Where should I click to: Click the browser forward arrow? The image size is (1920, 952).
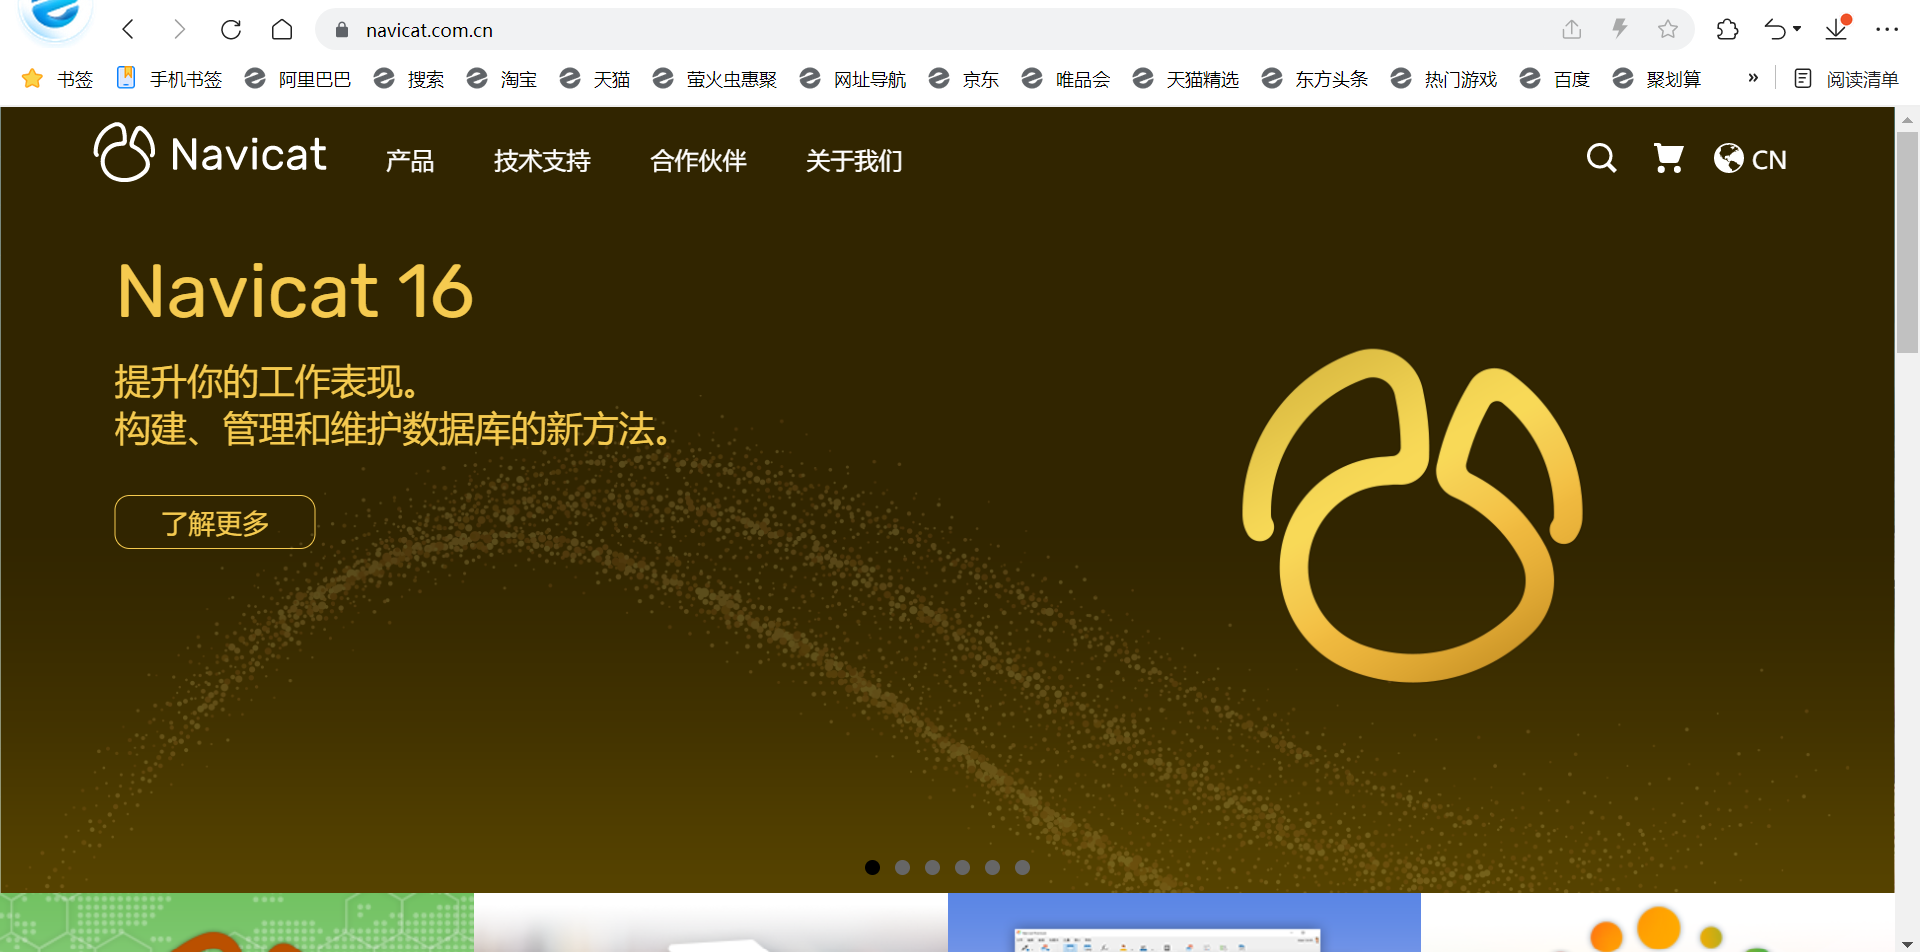point(179,29)
